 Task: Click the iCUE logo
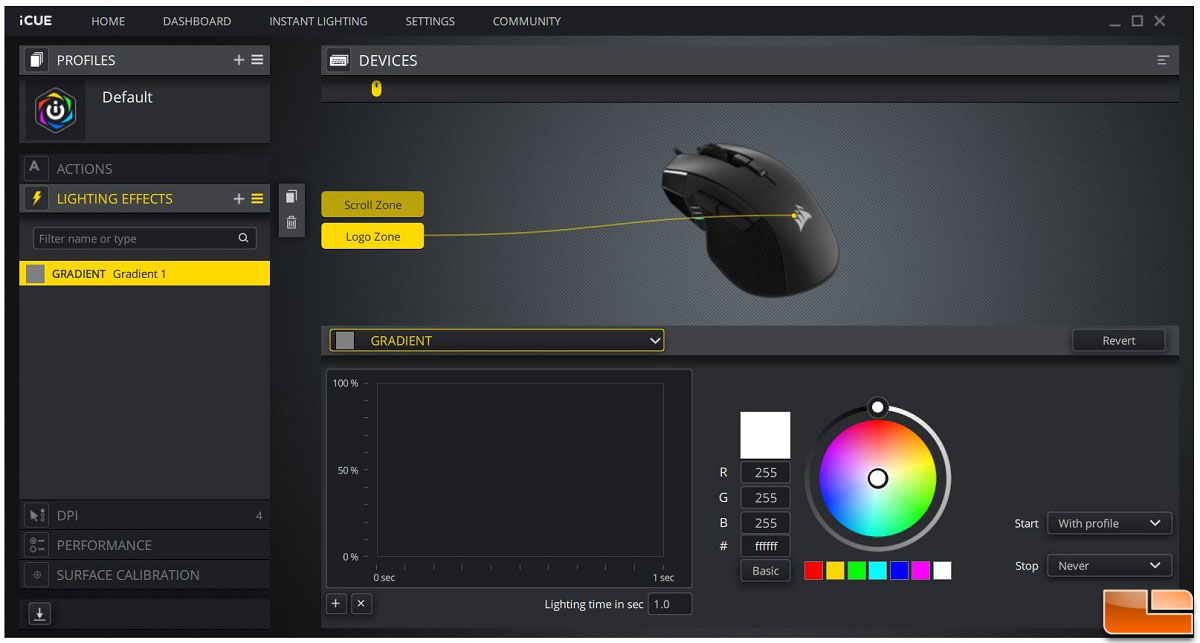pos(36,21)
